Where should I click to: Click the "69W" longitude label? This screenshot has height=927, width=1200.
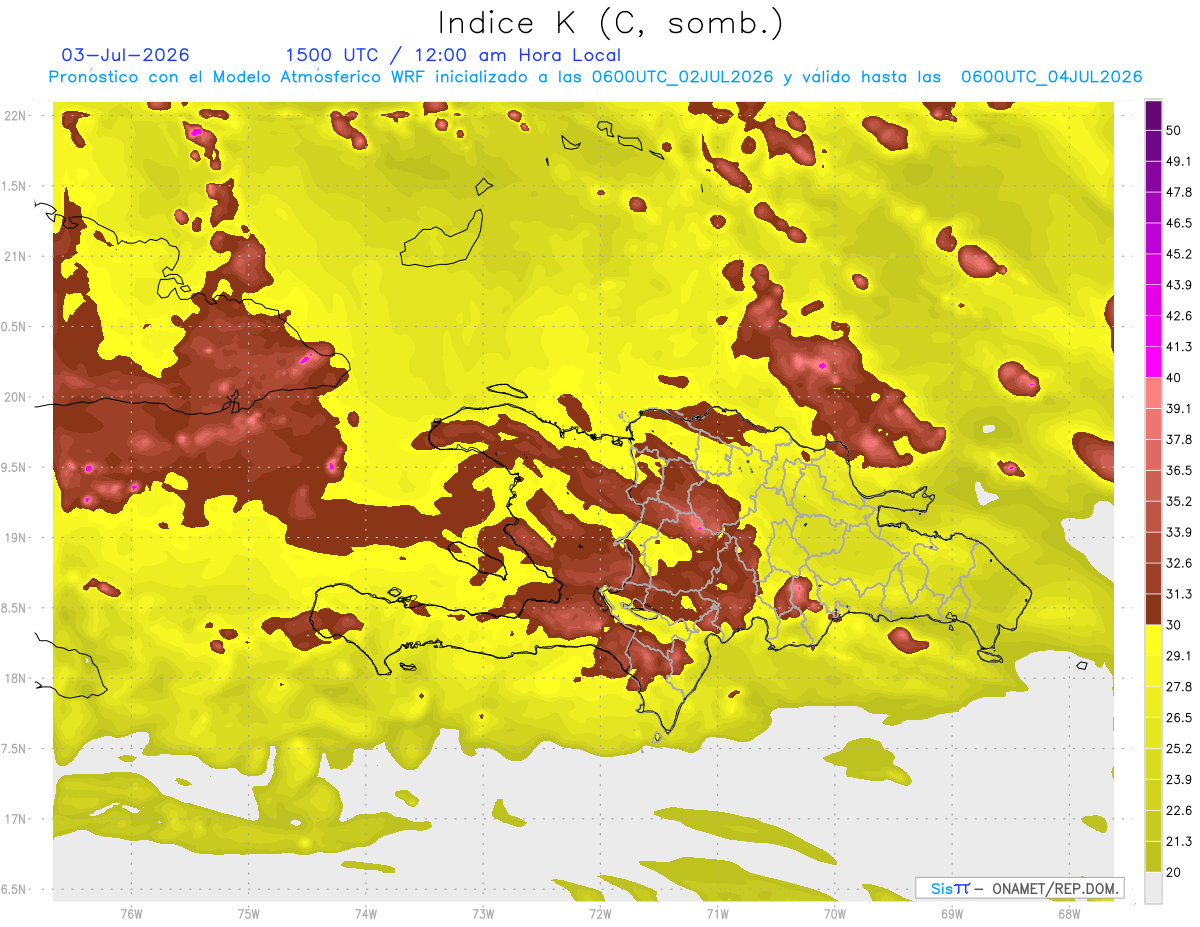pyautogui.click(x=952, y=913)
